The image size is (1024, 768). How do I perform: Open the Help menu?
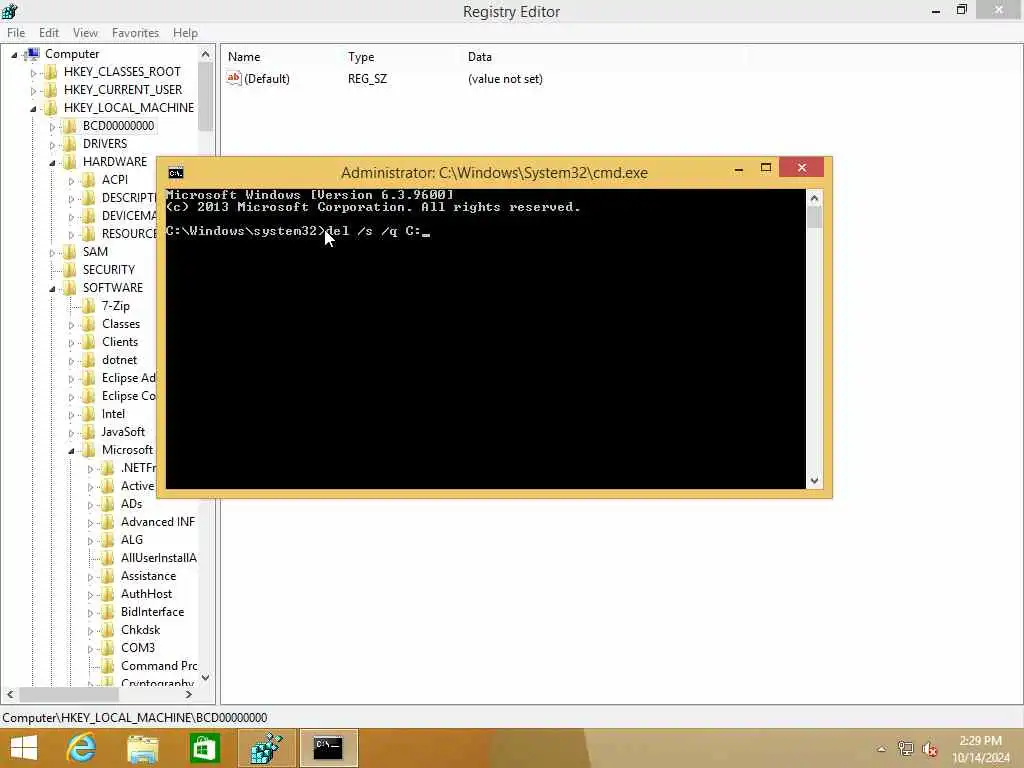pos(185,33)
